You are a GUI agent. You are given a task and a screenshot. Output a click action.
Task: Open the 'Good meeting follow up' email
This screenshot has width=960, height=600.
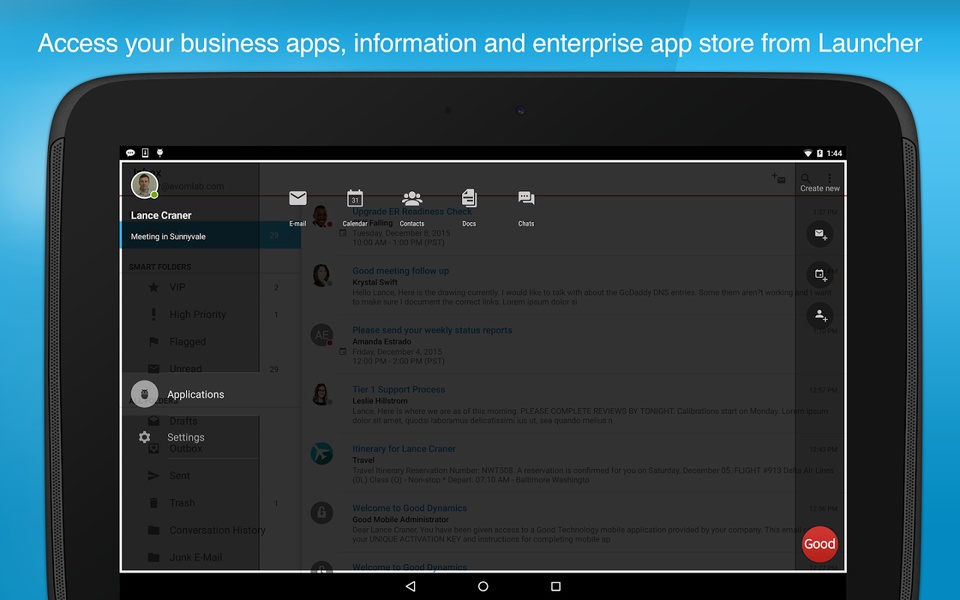pyautogui.click(x=572, y=285)
